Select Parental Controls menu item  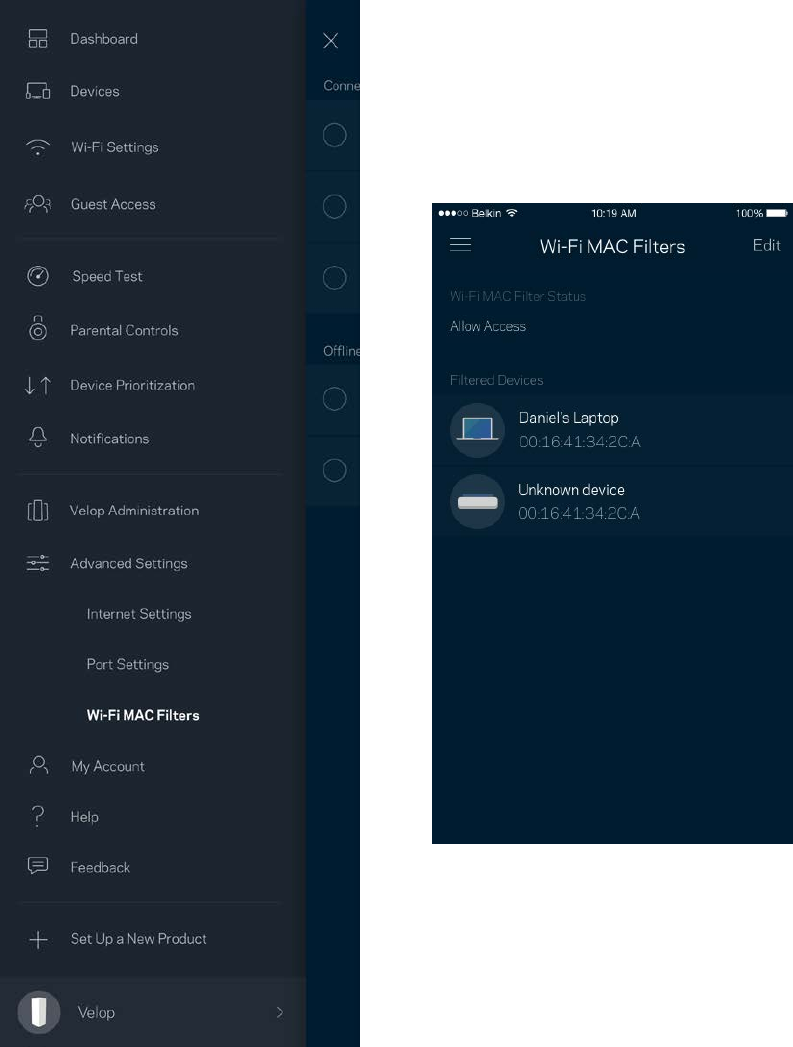coord(124,331)
